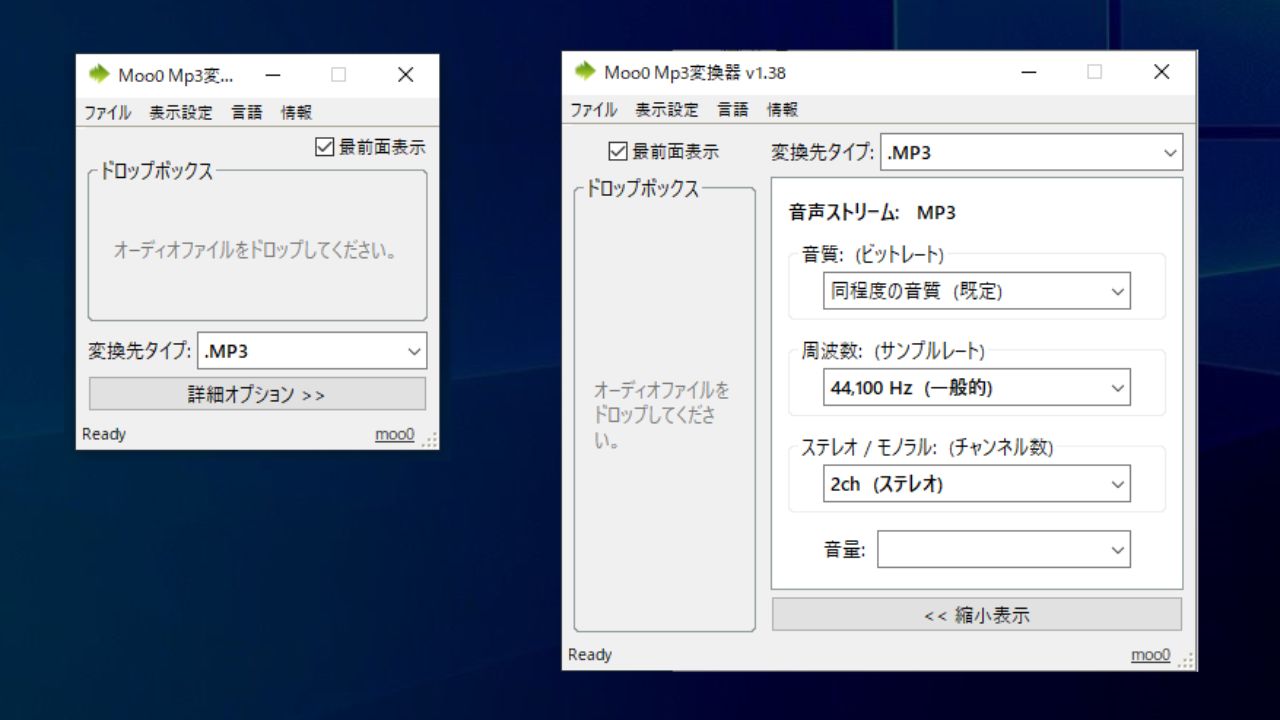
Task: Click the 音声ストリーム: MP3 heading
Action: 872,213
